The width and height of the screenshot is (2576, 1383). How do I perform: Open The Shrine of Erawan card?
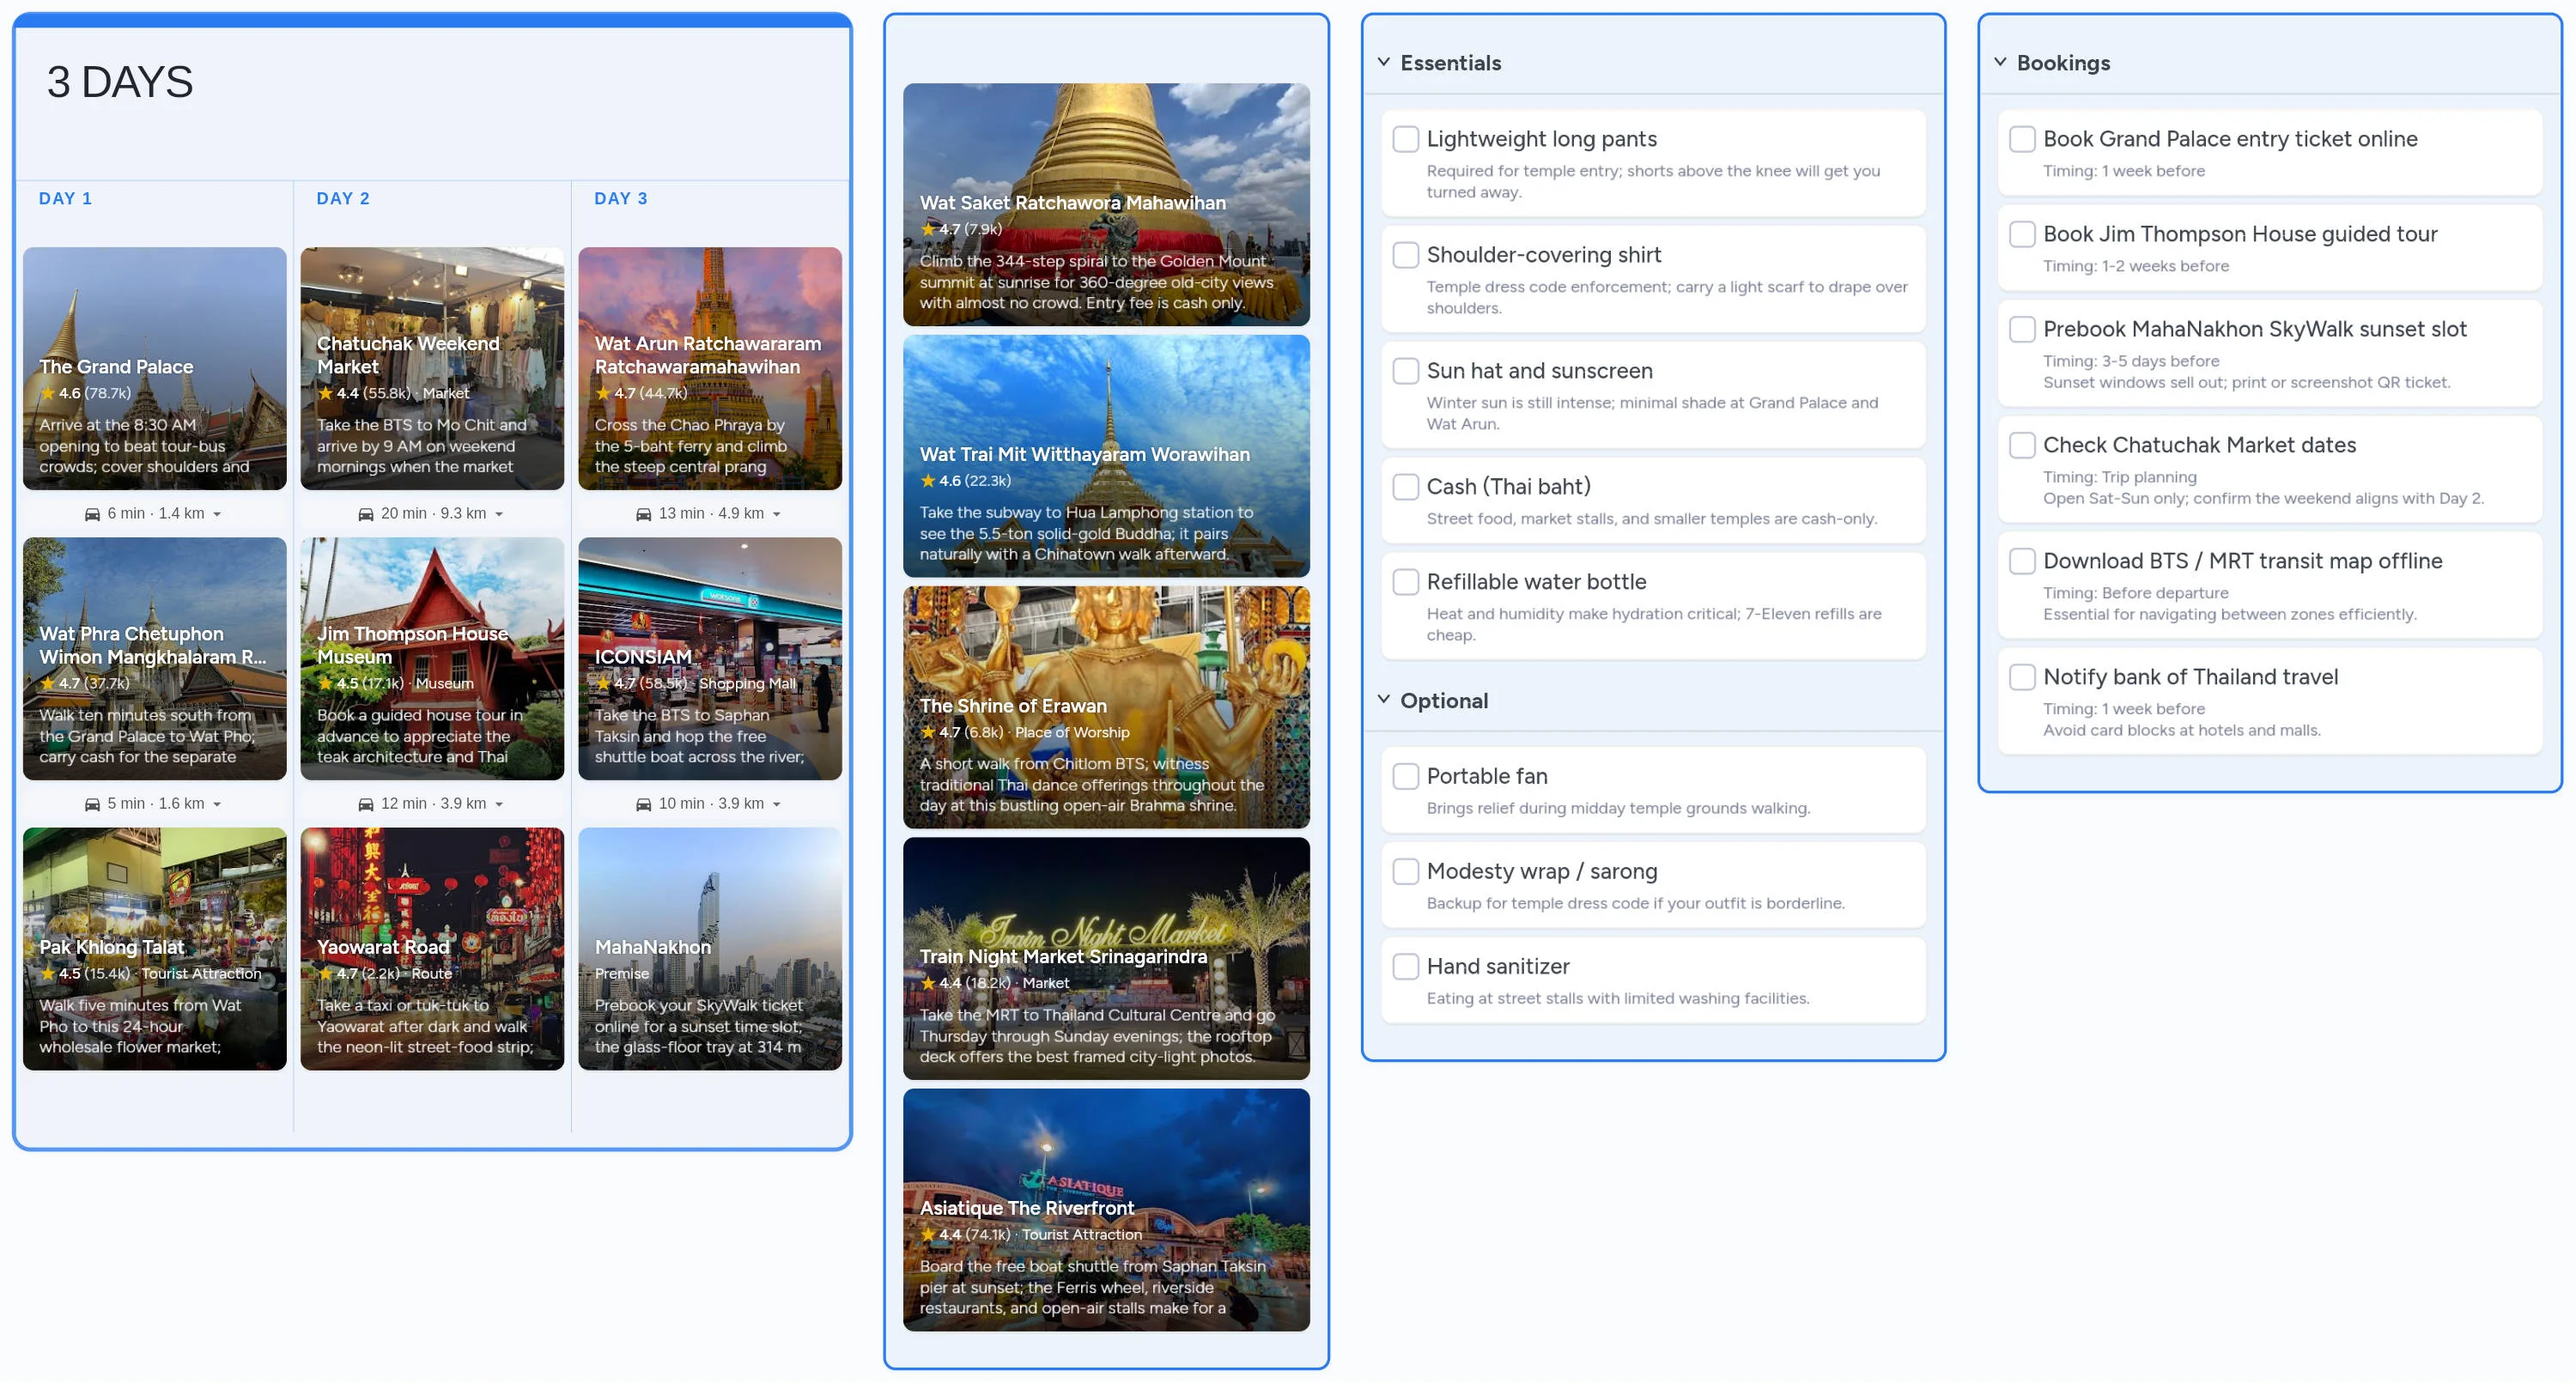1106,708
